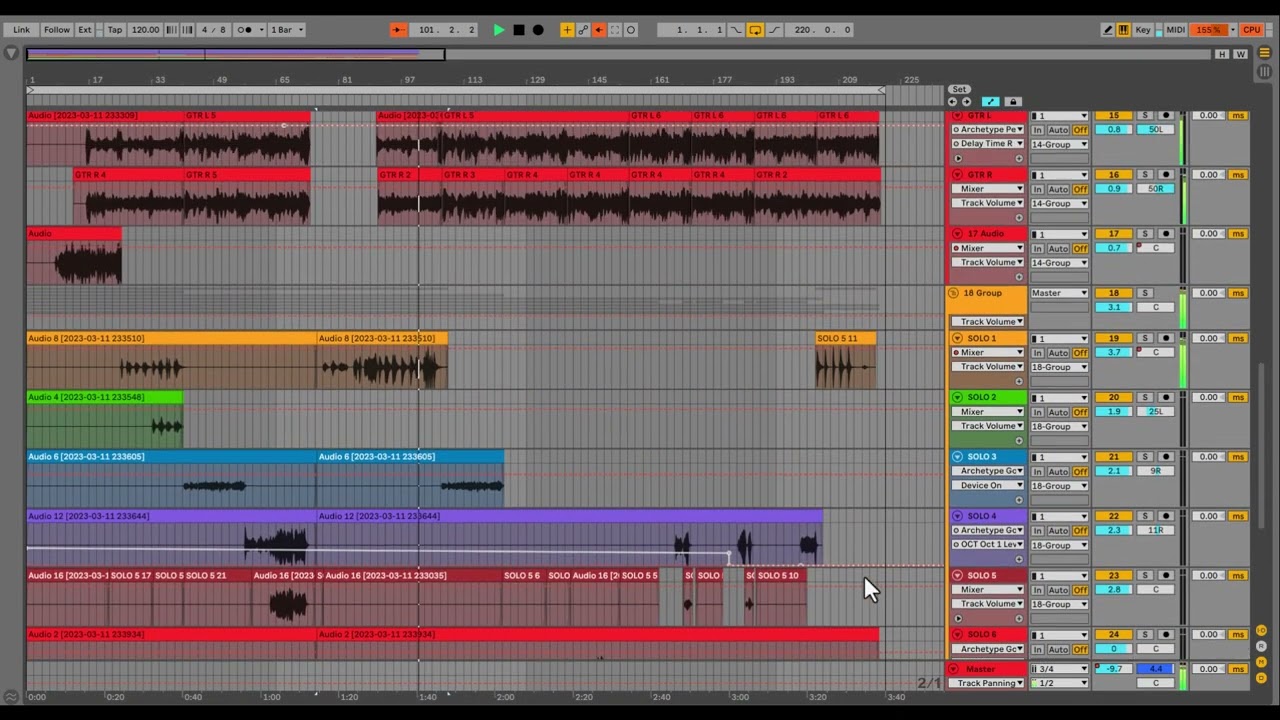Click the Lock Envelopes icon
1280x720 pixels.
click(1012, 102)
